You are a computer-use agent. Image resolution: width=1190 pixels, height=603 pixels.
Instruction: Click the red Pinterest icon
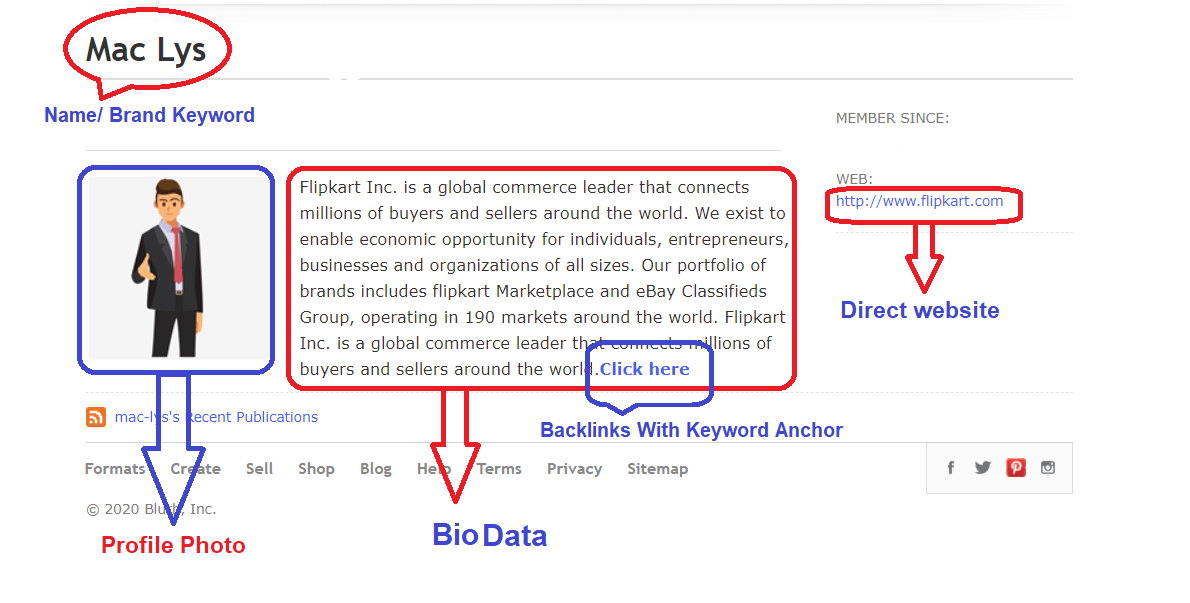(1016, 467)
